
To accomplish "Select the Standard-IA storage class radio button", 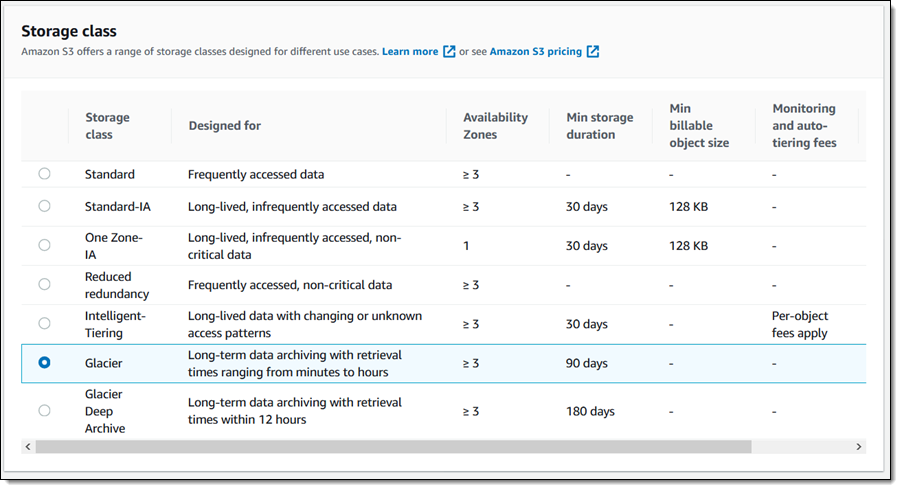I will click(44, 206).
